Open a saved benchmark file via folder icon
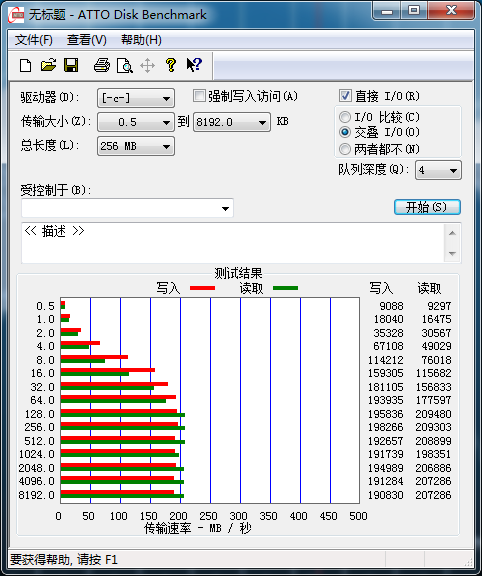Viewport: 482px width, 576px height. pyautogui.click(x=48, y=65)
